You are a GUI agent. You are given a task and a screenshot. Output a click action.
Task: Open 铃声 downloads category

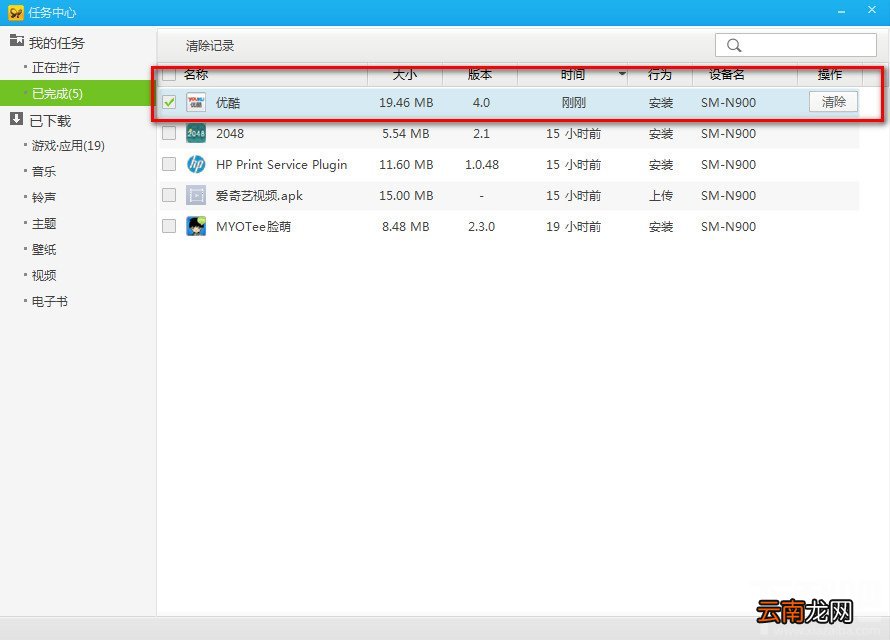tap(44, 197)
